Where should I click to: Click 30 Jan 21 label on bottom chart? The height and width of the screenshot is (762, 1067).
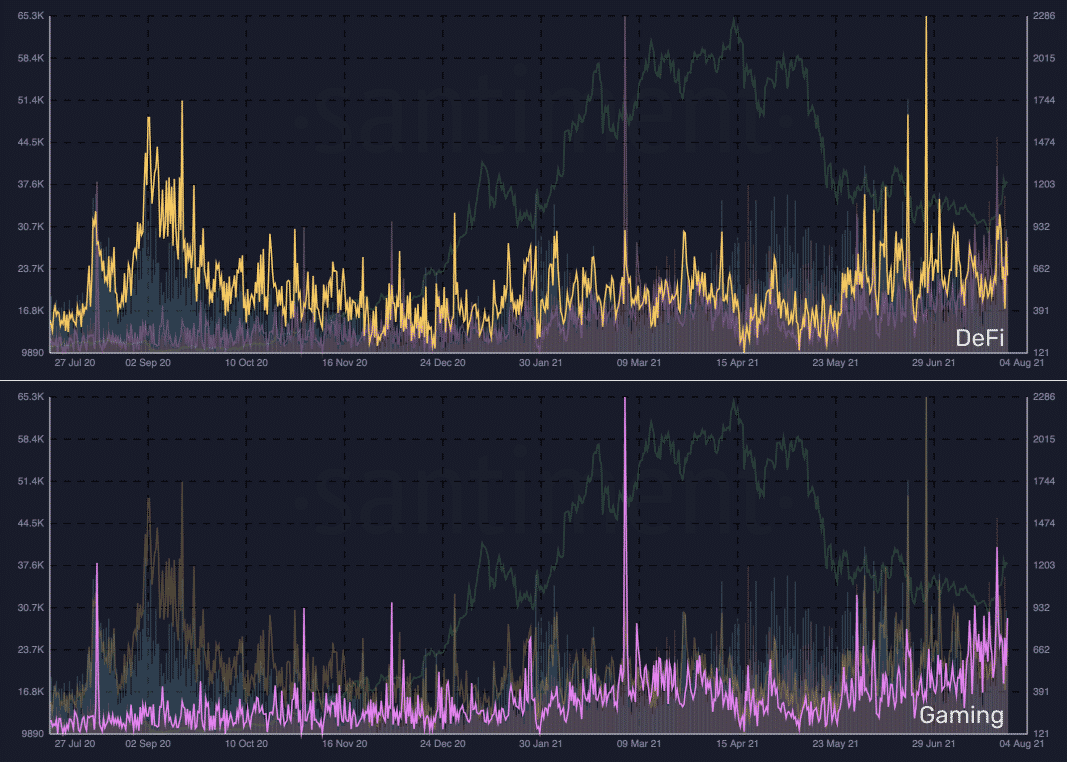tap(540, 744)
